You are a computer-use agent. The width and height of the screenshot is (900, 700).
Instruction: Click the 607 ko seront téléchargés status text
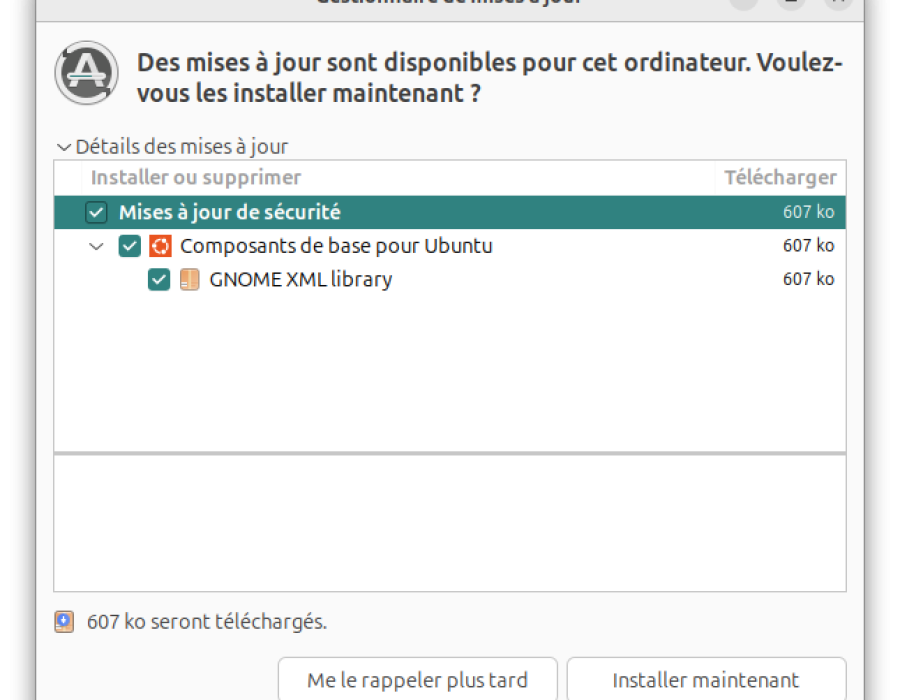(207, 622)
